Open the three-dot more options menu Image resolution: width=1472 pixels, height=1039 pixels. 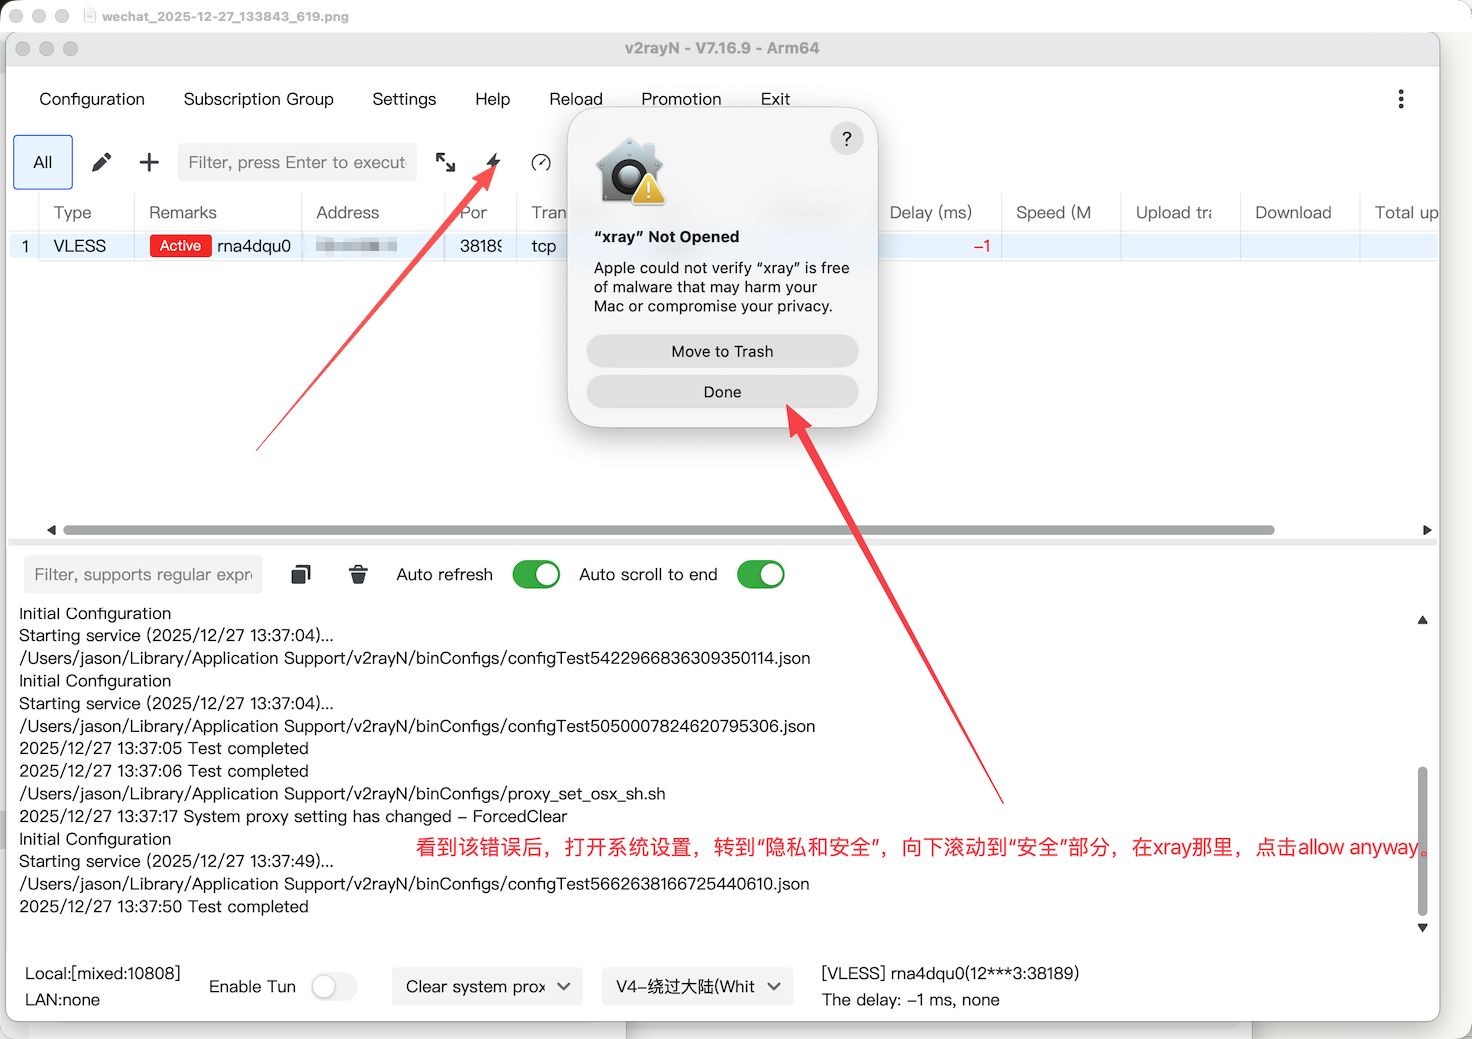1401,99
